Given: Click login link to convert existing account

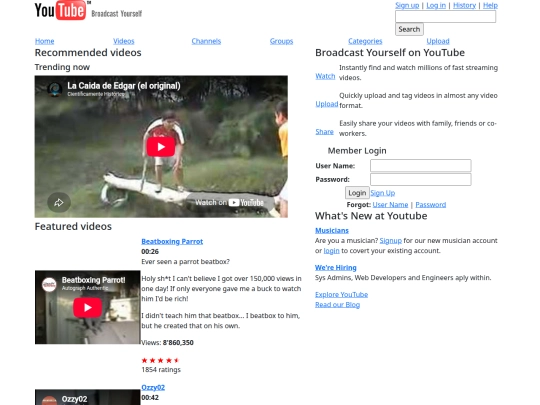Looking at the screenshot, I should (331, 251).
